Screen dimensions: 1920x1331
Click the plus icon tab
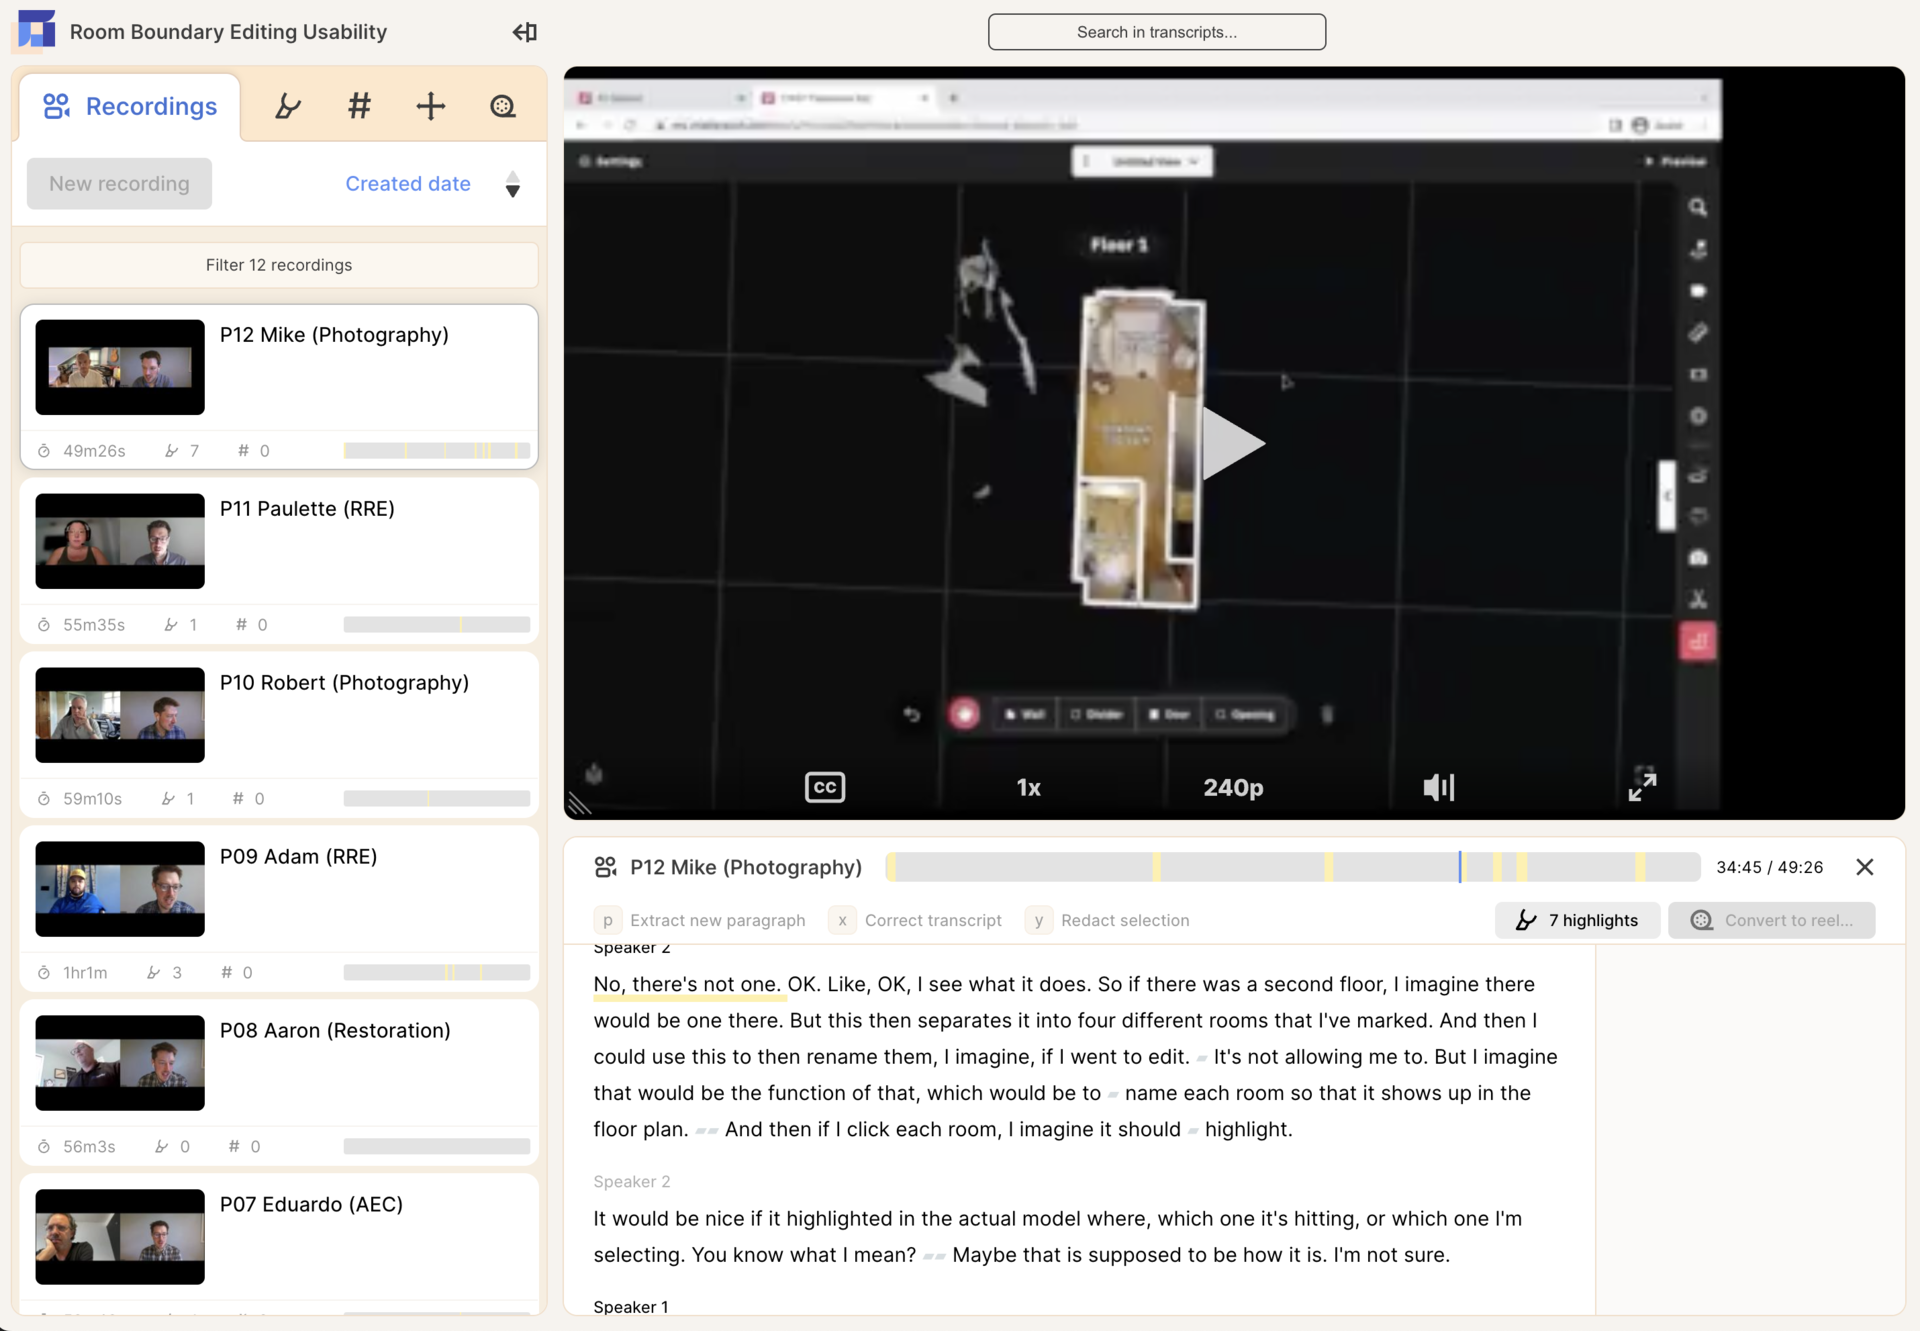[430, 106]
